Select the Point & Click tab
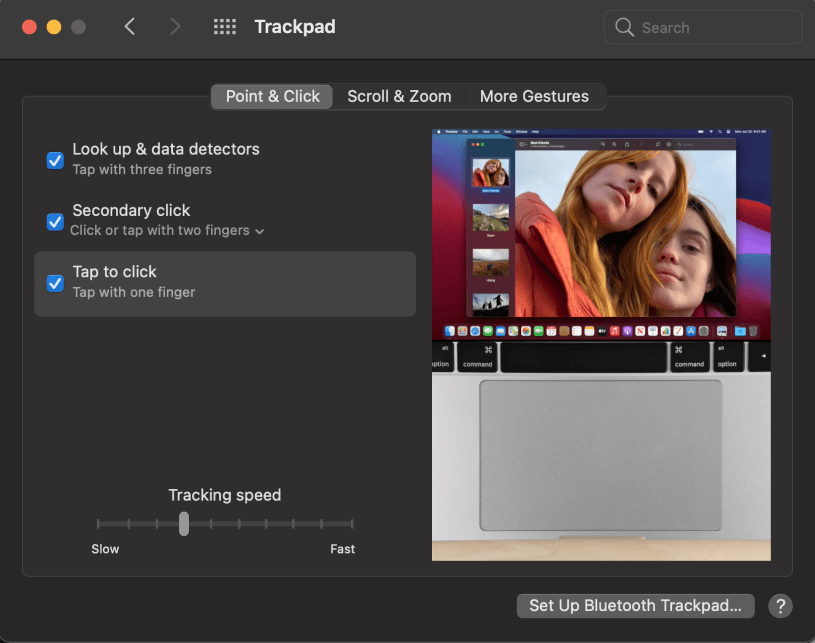 pos(272,97)
